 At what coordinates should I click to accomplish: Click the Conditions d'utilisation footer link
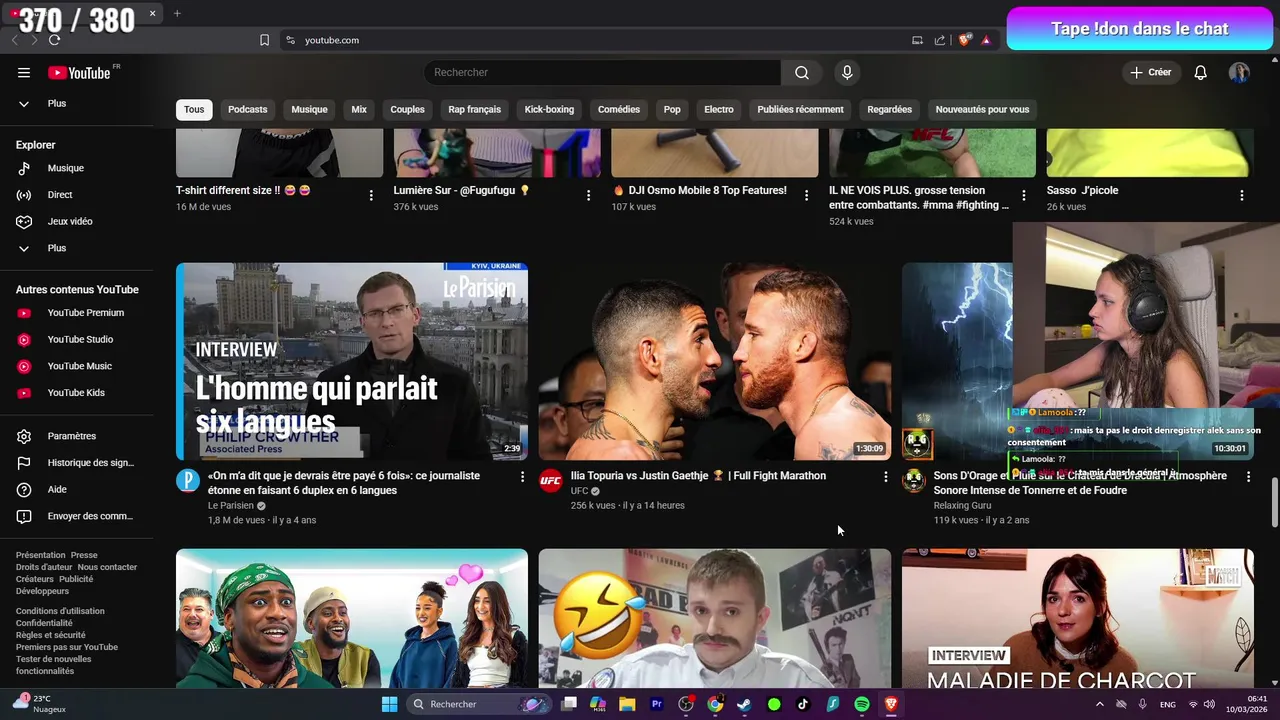click(x=60, y=611)
